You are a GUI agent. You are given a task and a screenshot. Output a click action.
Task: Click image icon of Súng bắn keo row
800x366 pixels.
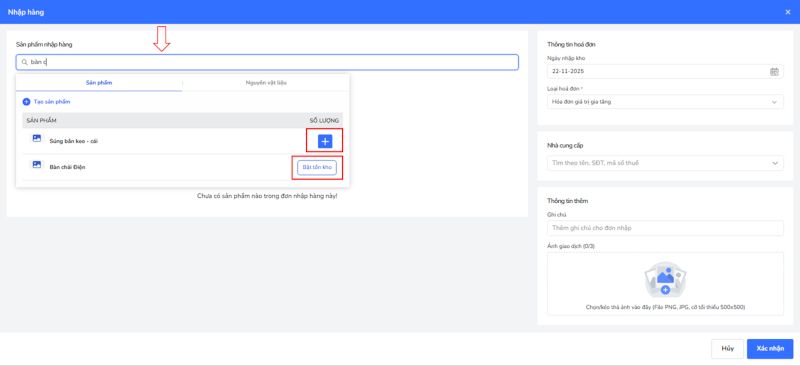(x=37, y=138)
